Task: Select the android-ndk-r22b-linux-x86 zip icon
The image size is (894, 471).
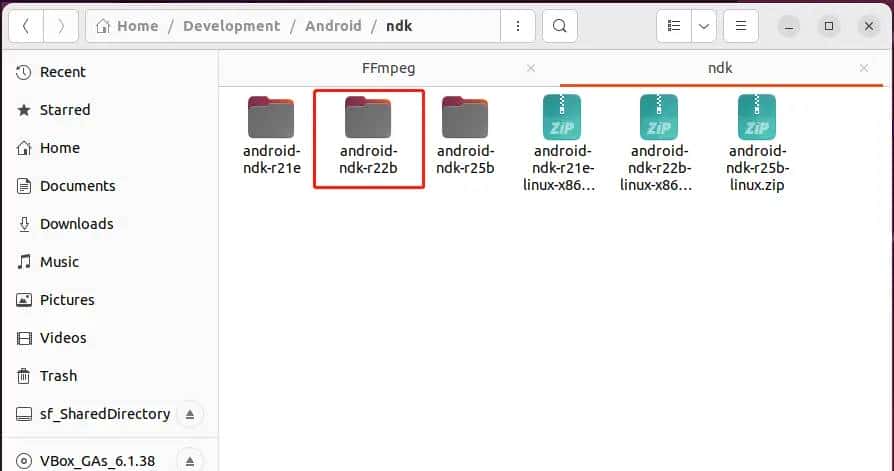Action: pos(659,117)
